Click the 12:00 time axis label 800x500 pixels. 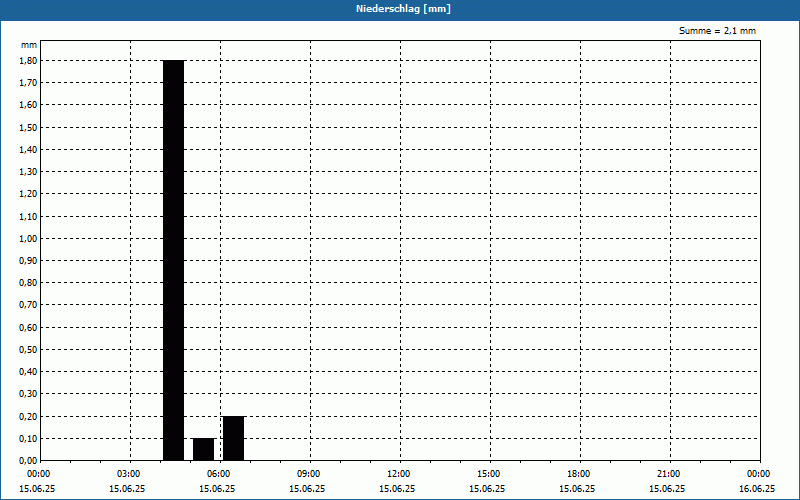[398, 474]
